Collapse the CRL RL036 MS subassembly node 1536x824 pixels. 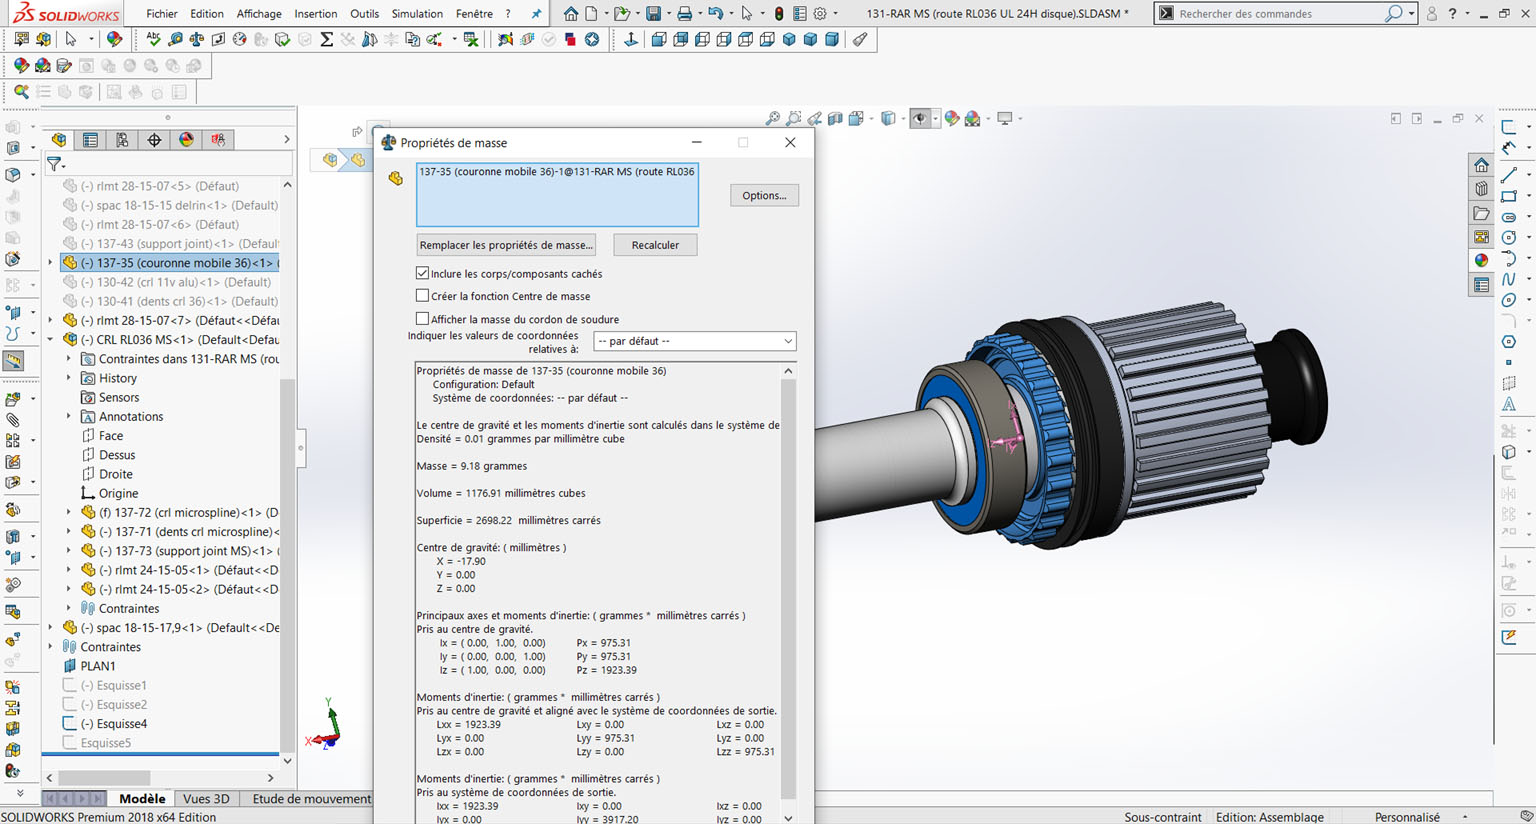tap(51, 340)
